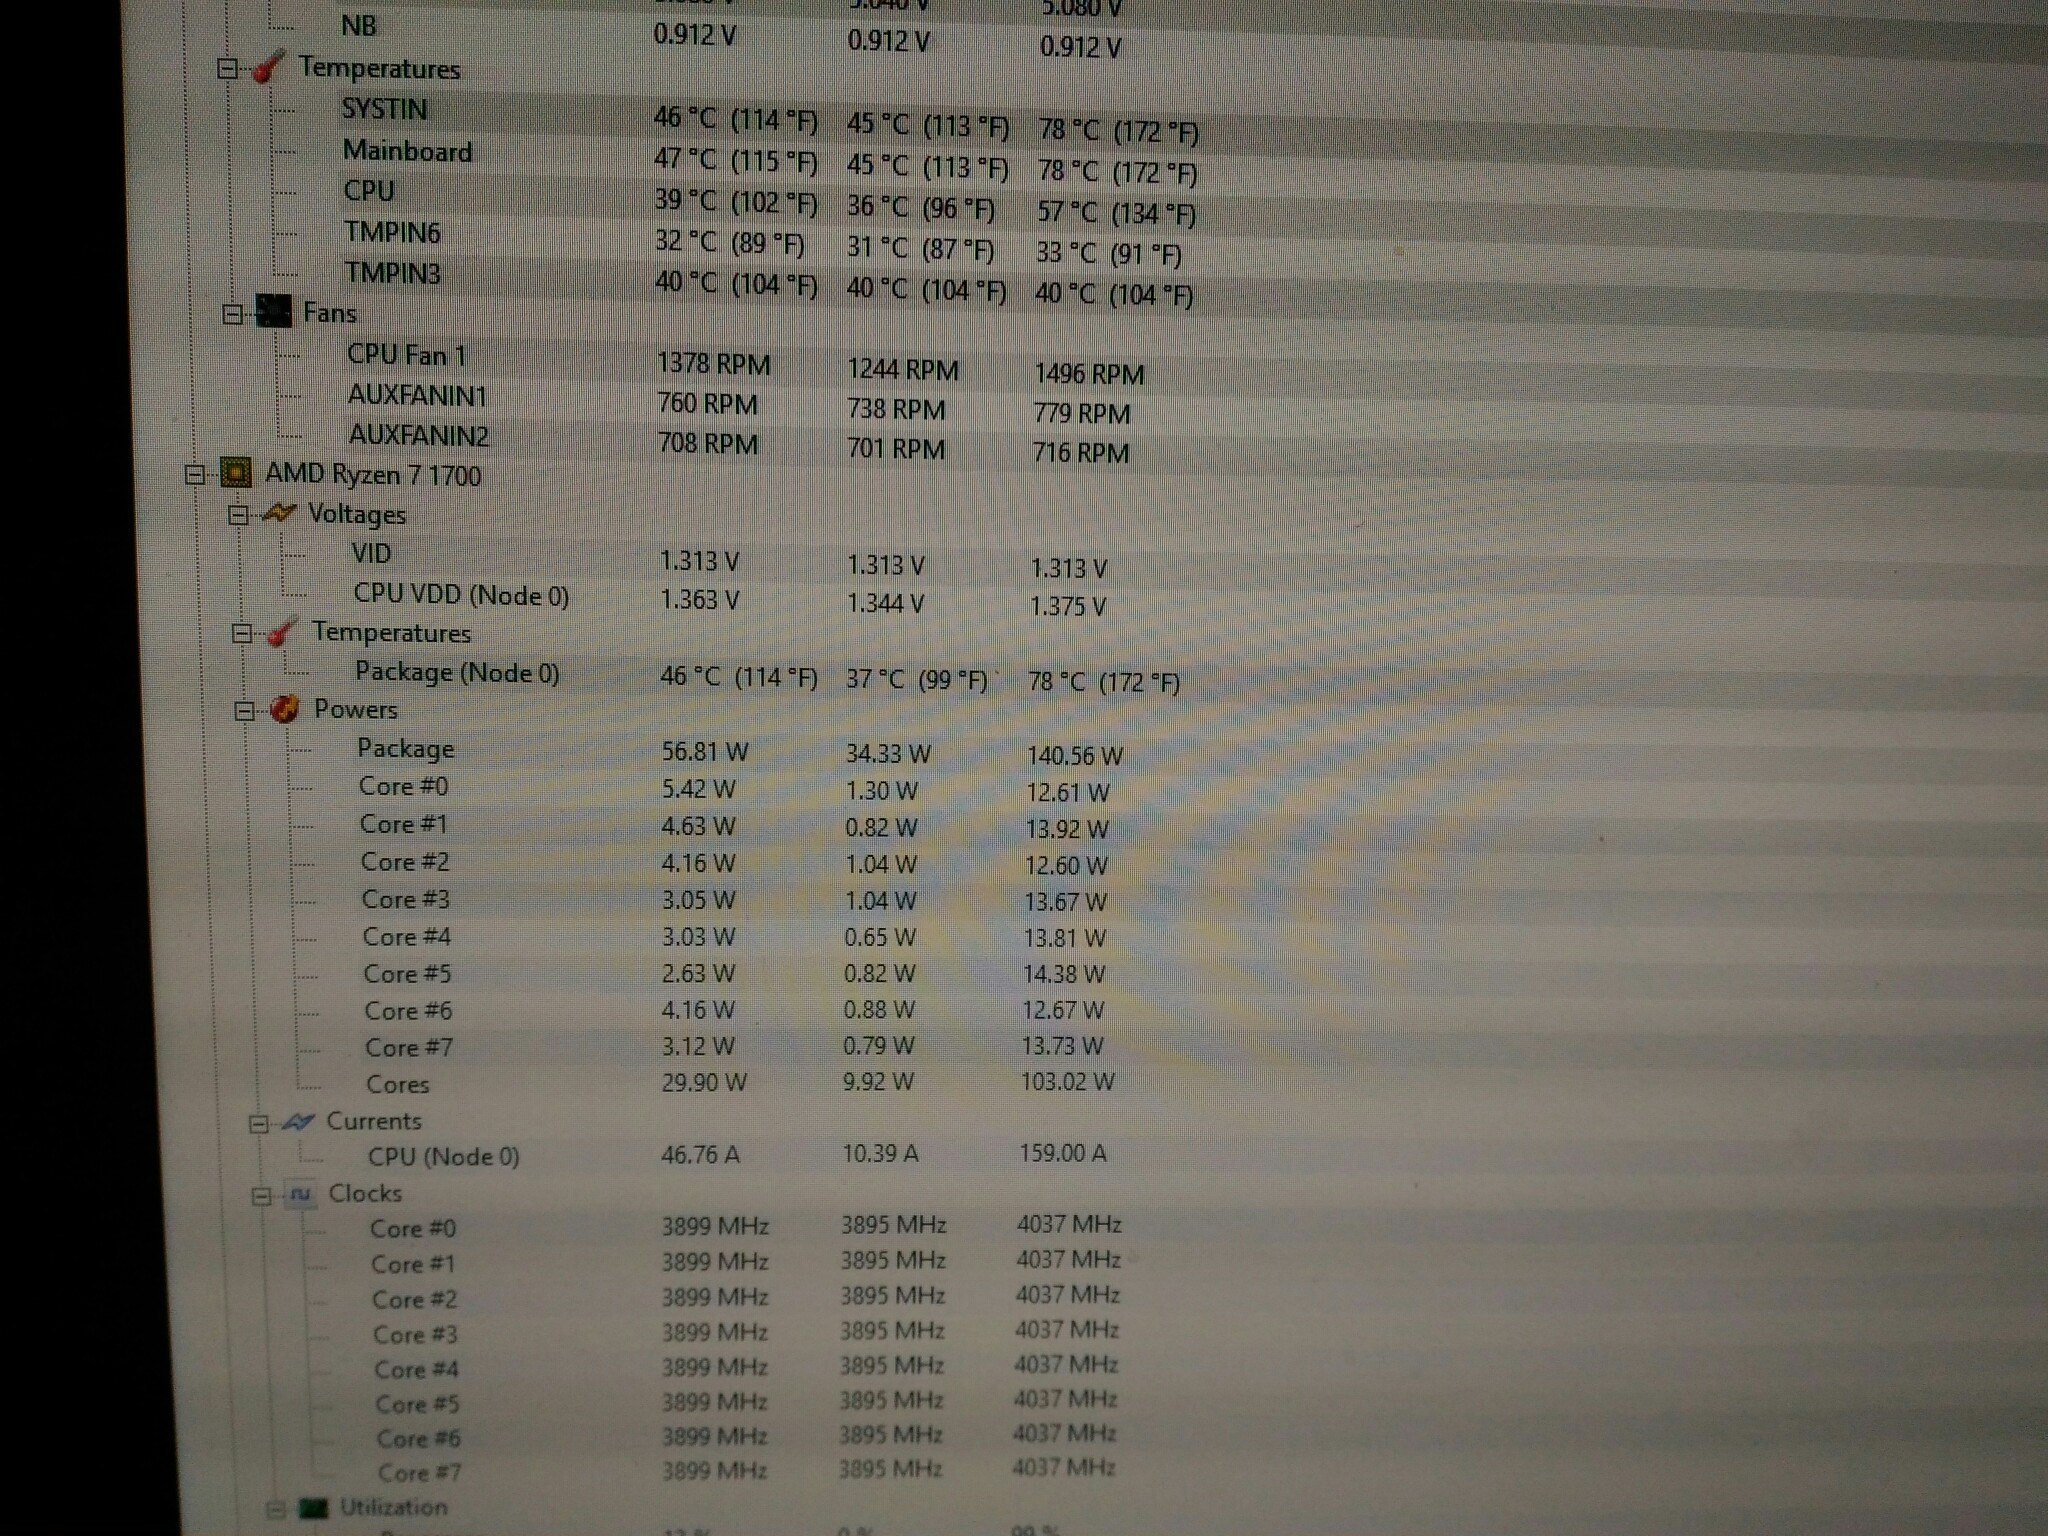Collapse the Powers section

[x=244, y=711]
